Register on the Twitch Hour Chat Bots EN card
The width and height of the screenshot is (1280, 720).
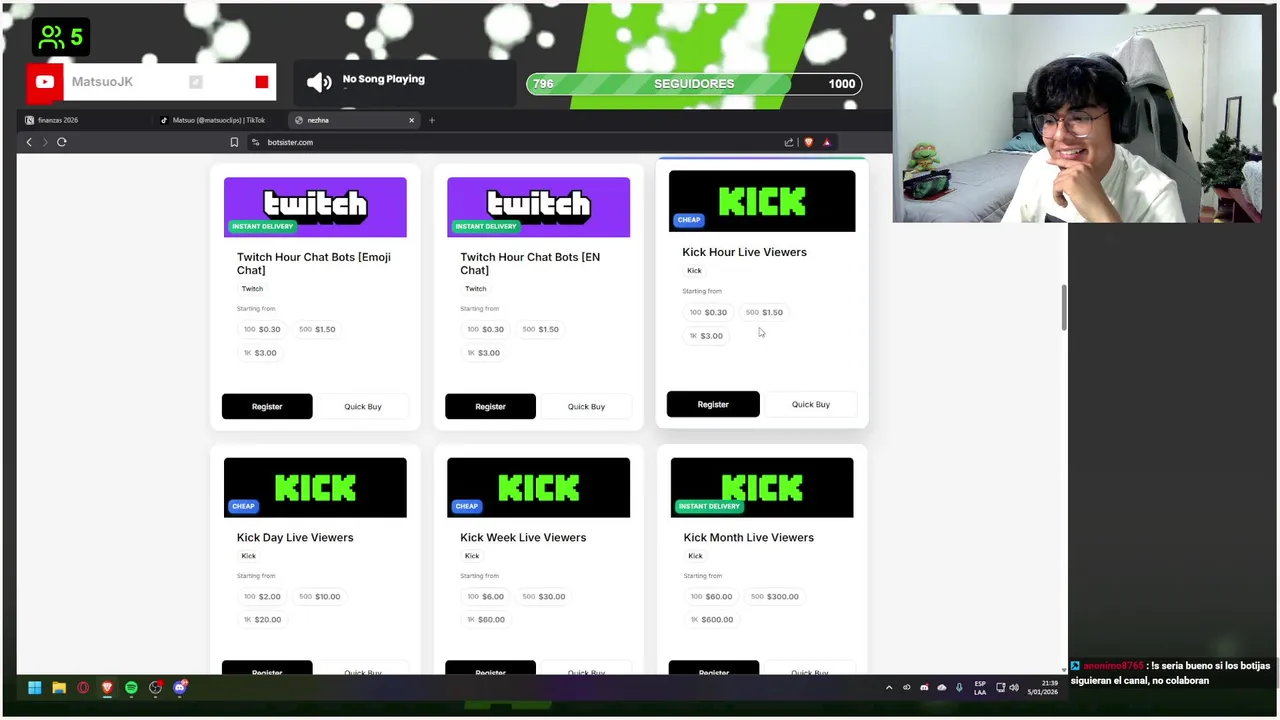pos(490,406)
